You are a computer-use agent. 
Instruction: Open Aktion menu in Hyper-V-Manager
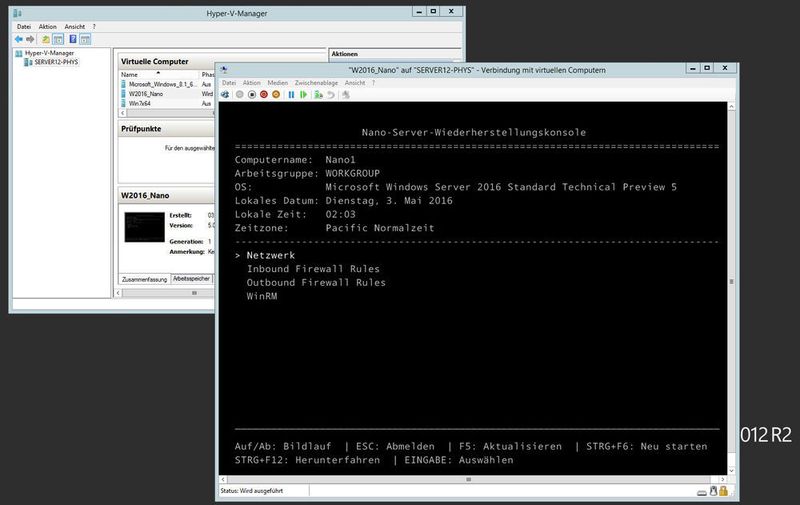point(47,27)
